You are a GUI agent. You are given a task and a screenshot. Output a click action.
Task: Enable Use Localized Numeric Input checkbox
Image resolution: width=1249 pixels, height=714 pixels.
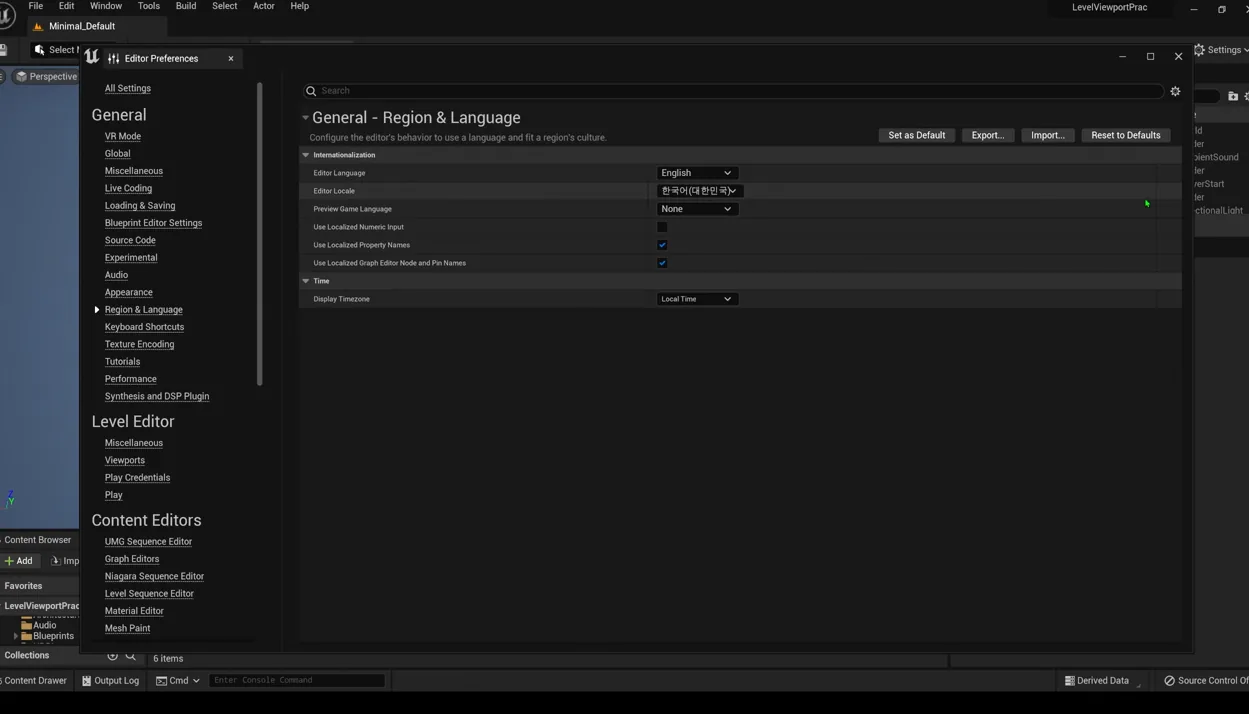(x=662, y=227)
